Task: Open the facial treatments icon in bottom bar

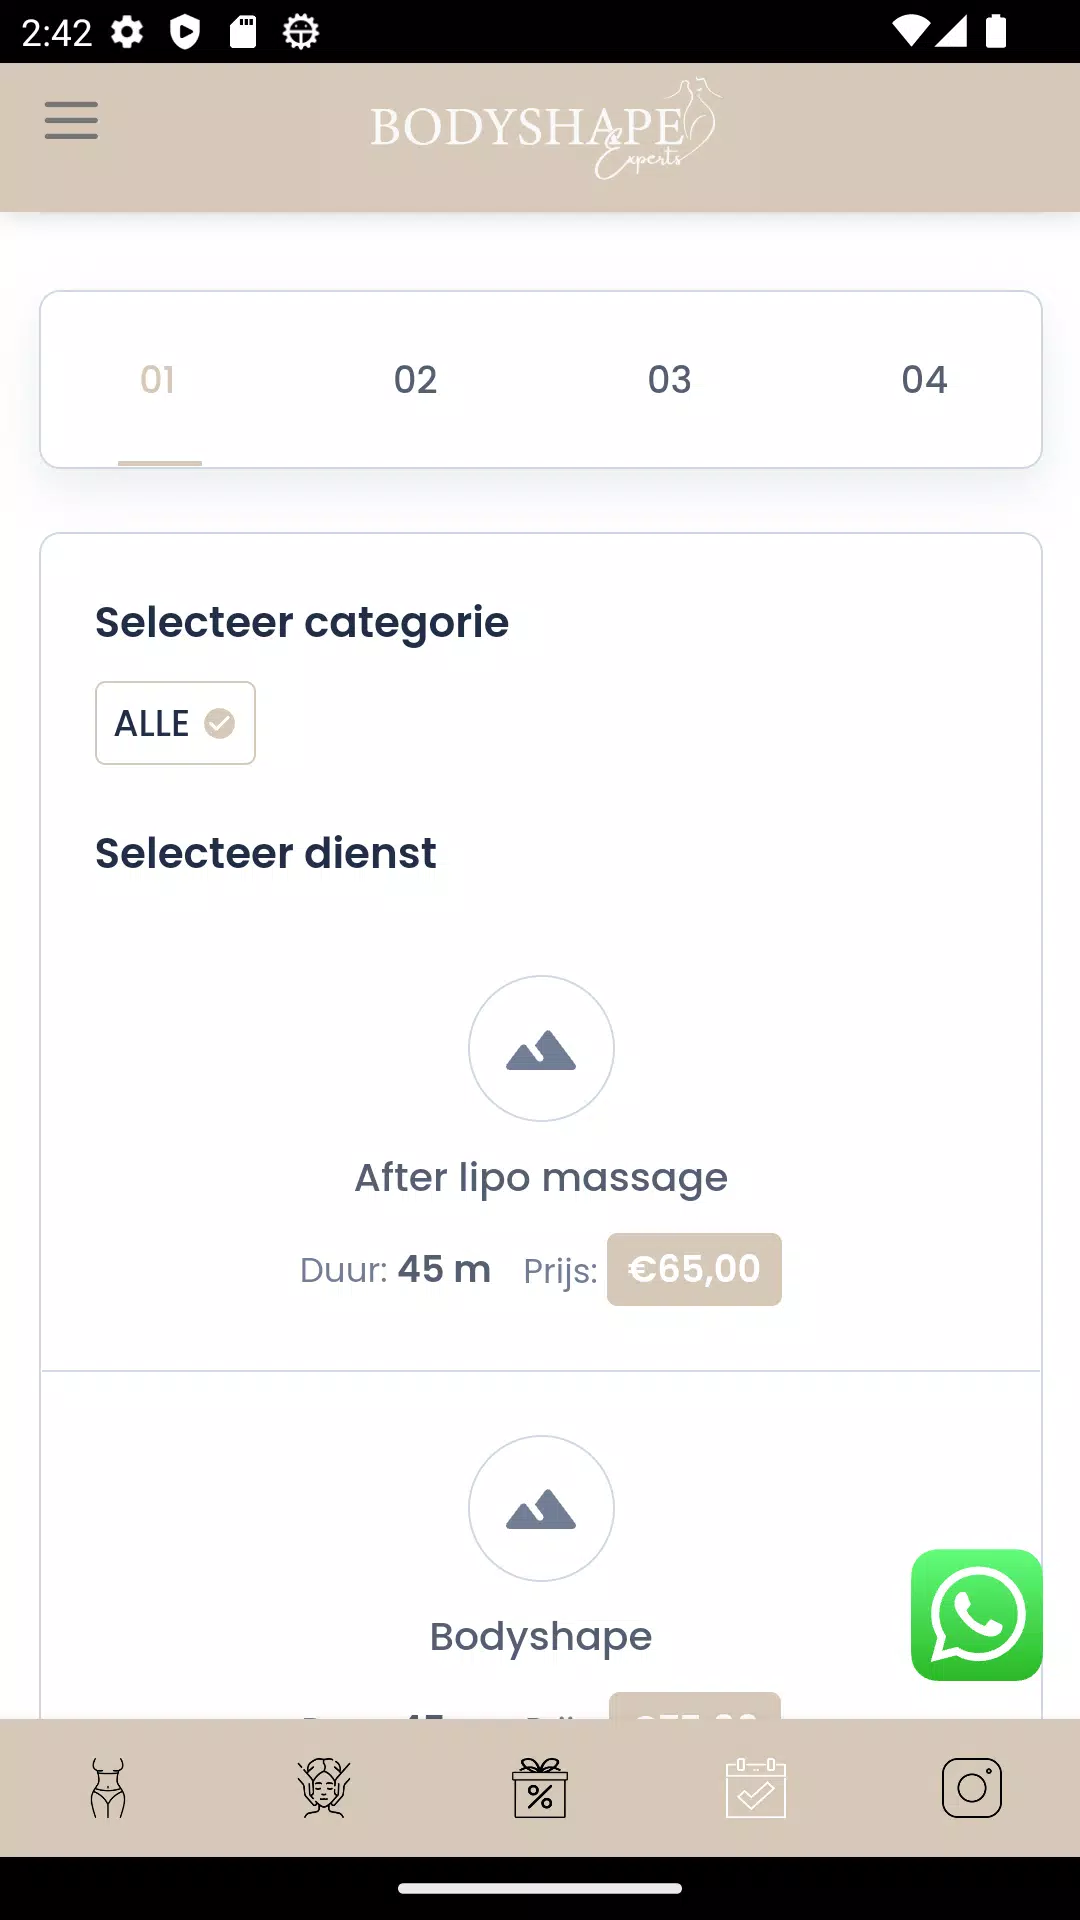Action: (324, 1788)
